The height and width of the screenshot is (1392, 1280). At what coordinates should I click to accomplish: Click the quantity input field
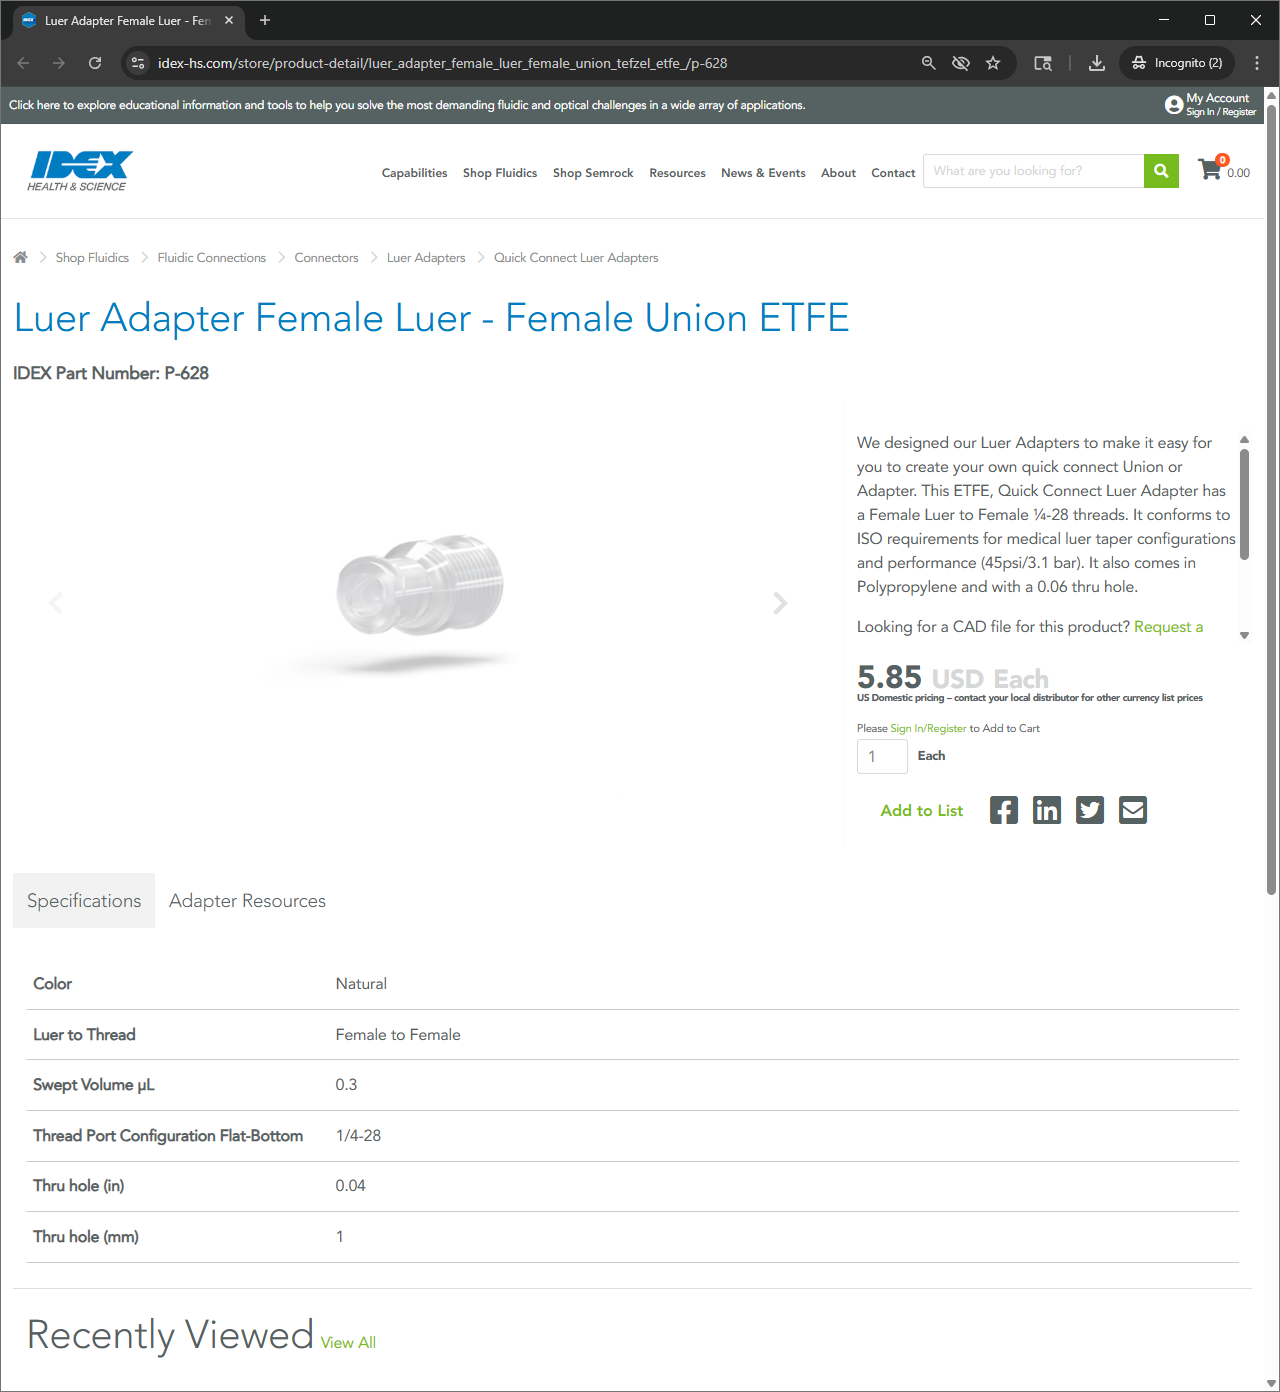click(882, 756)
